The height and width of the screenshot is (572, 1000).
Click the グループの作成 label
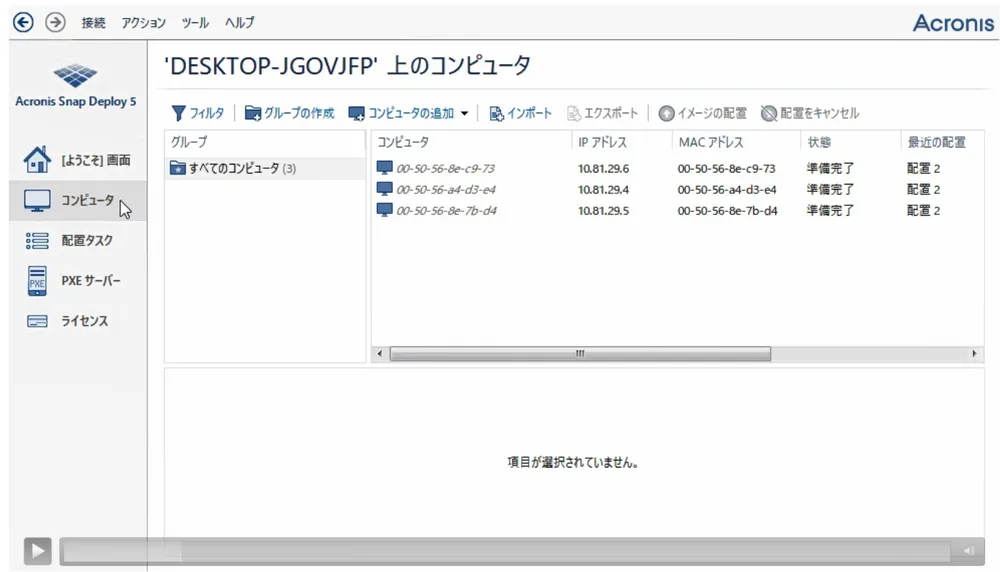tap(299, 114)
